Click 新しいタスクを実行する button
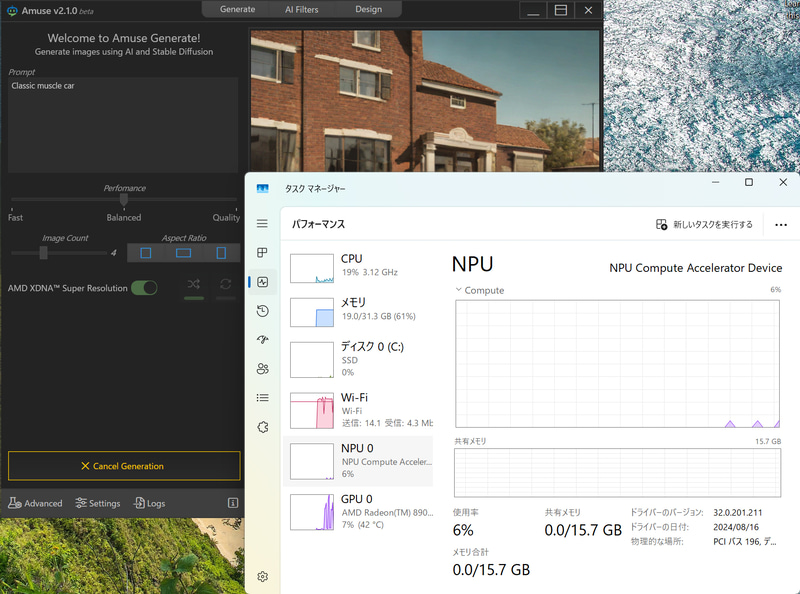This screenshot has width=800, height=594. pyautogui.click(x=705, y=225)
